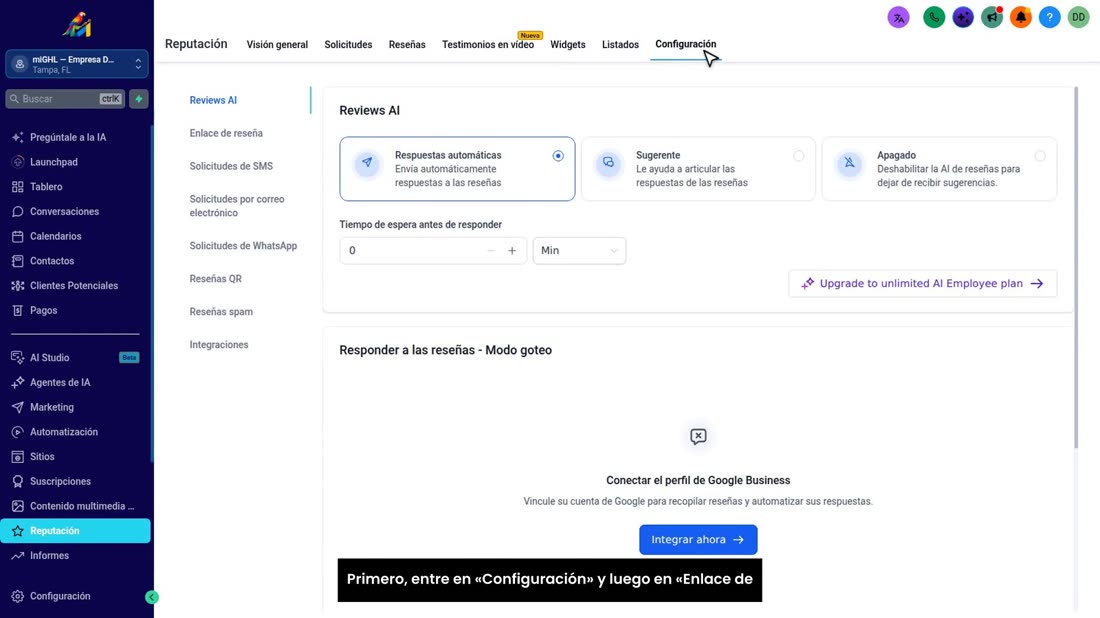
Task: Increase wait time with plus button
Action: tap(512, 250)
